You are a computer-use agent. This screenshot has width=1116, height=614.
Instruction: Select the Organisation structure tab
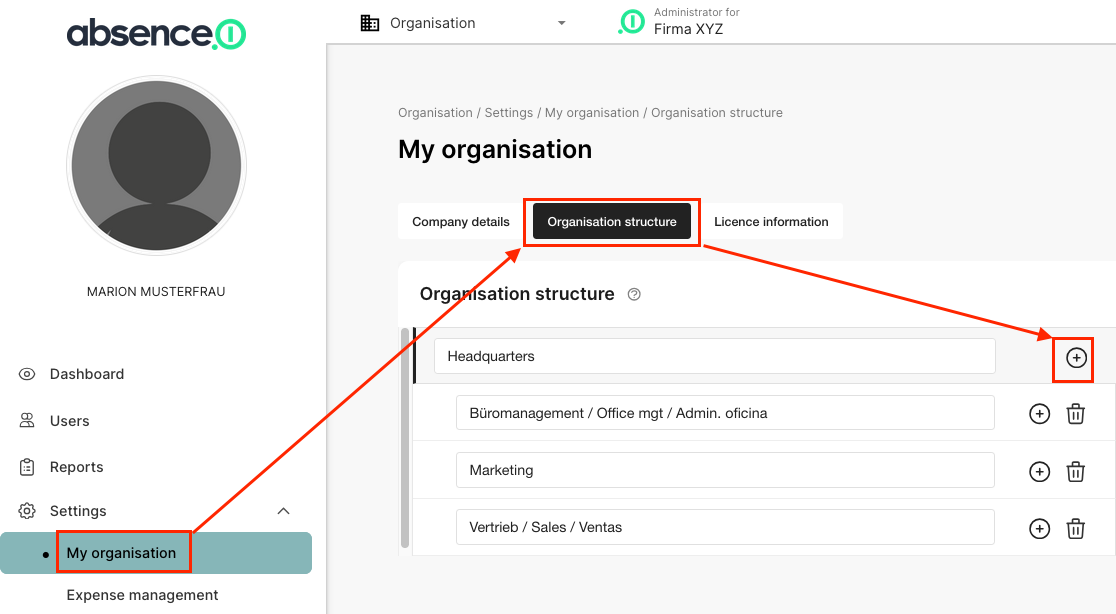pyautogui.click(x=611, y=222)
